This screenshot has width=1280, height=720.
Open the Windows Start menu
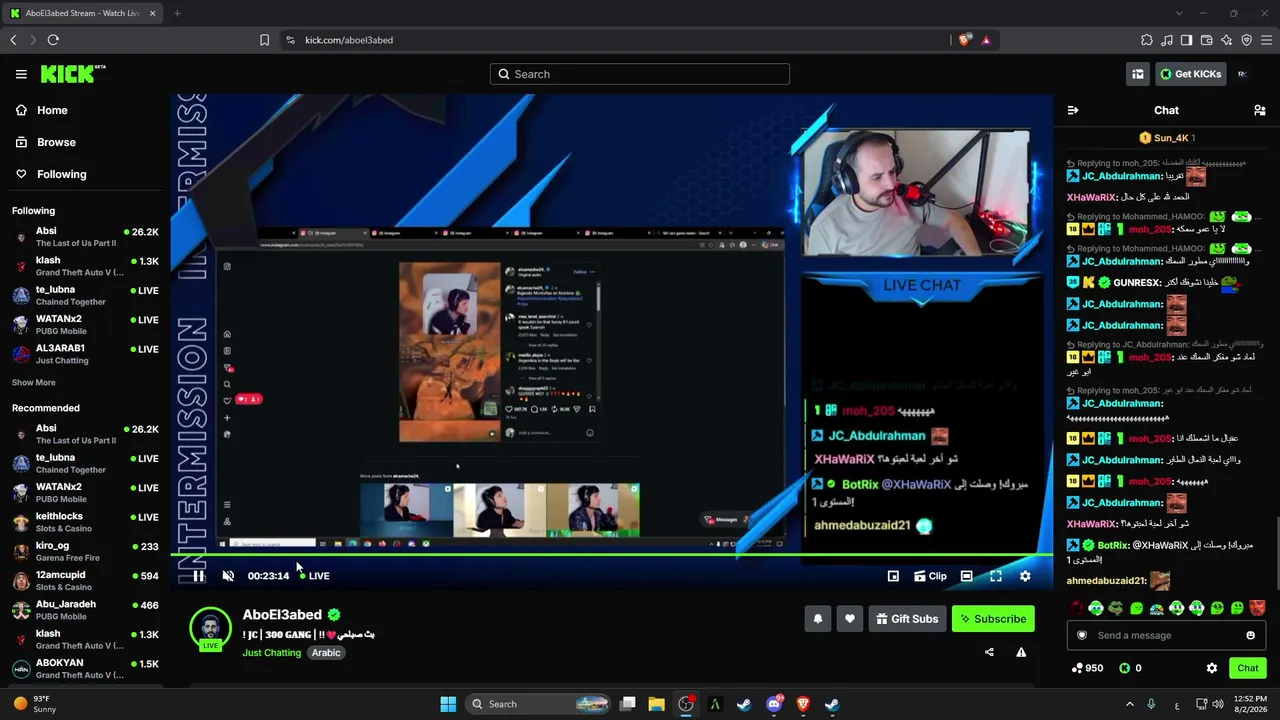tap(448, 704)
